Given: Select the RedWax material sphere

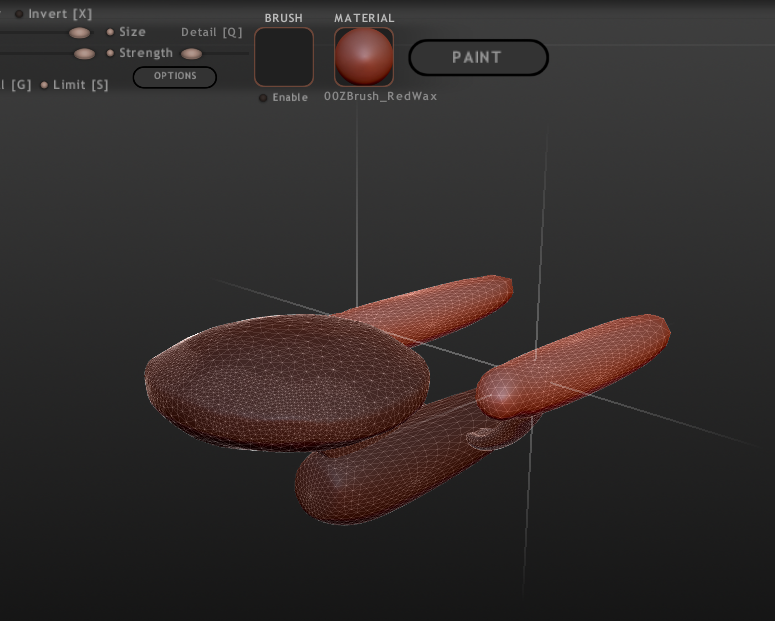Looking at the screenshot, I should tap(364, 56).
